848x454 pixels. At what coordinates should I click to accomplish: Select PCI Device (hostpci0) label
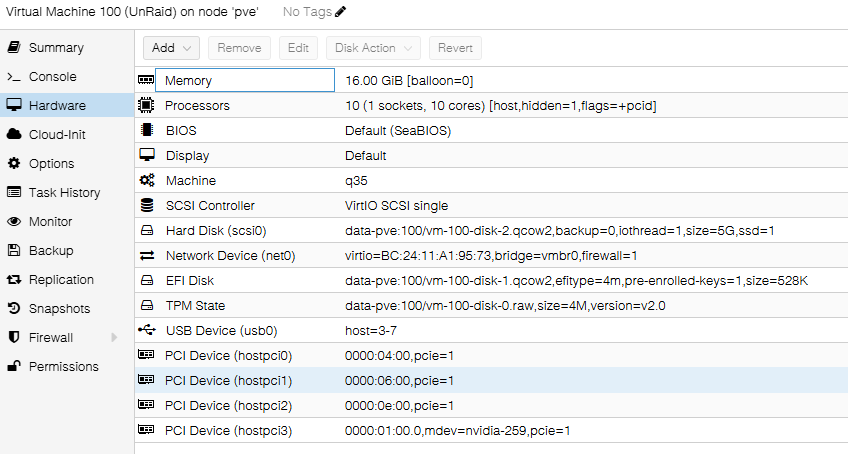click(x=228, y=356)
